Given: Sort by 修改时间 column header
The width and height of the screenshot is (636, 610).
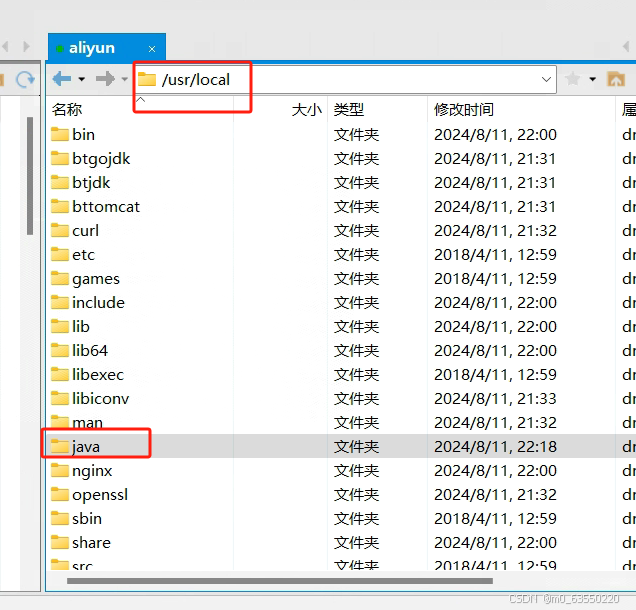Looking at the screenshot, I should coord(464,110).
